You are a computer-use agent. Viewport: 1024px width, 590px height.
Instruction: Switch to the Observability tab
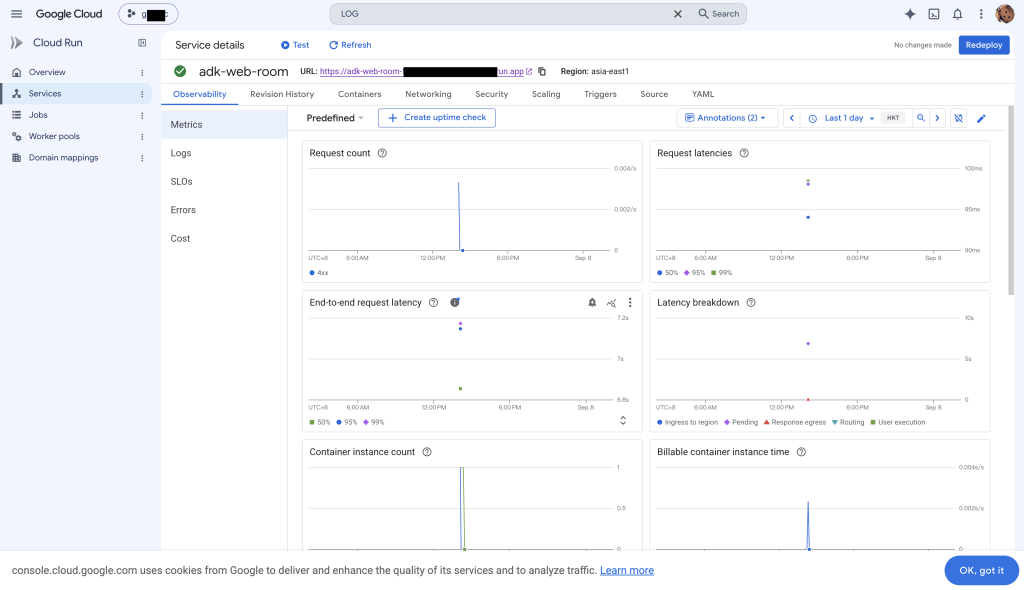click(x=200, y=94)
